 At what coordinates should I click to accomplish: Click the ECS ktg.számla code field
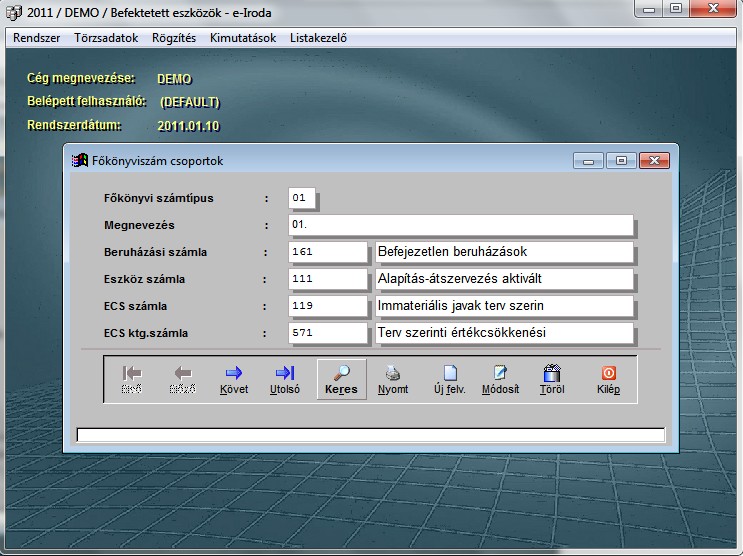(328, 333)
